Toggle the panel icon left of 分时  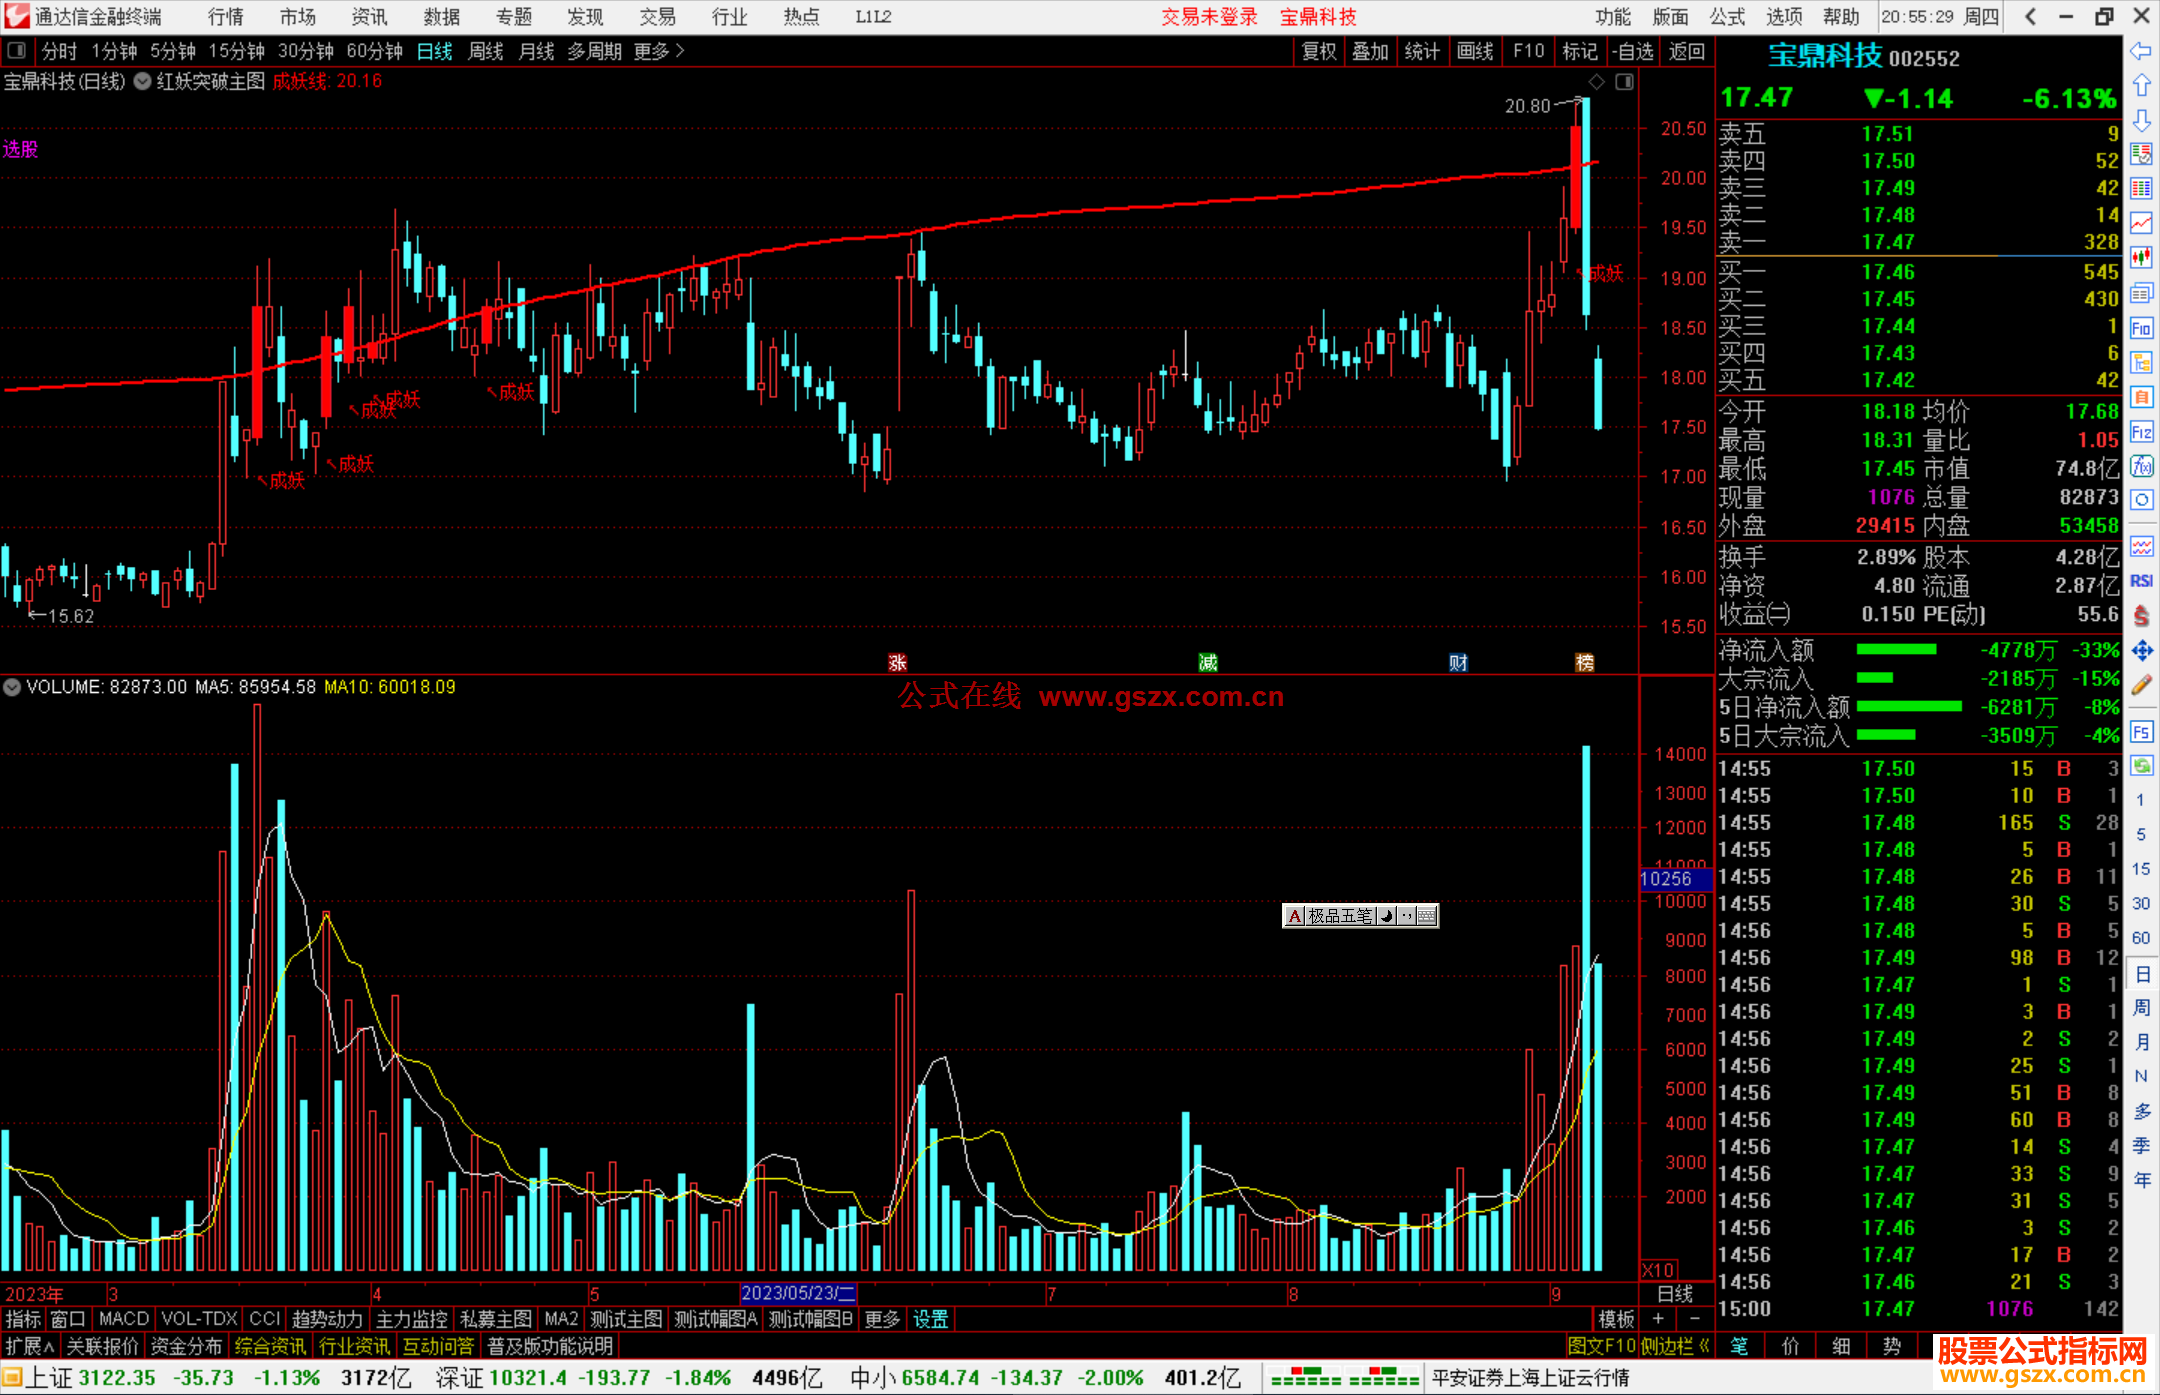coord(17,51)
